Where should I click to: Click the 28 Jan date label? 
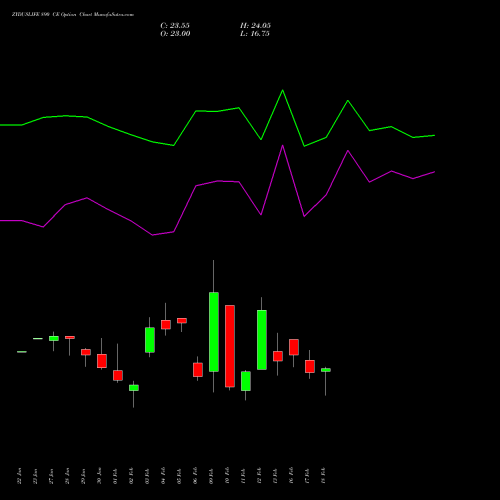pyautogui.click(x=67, y=476)
